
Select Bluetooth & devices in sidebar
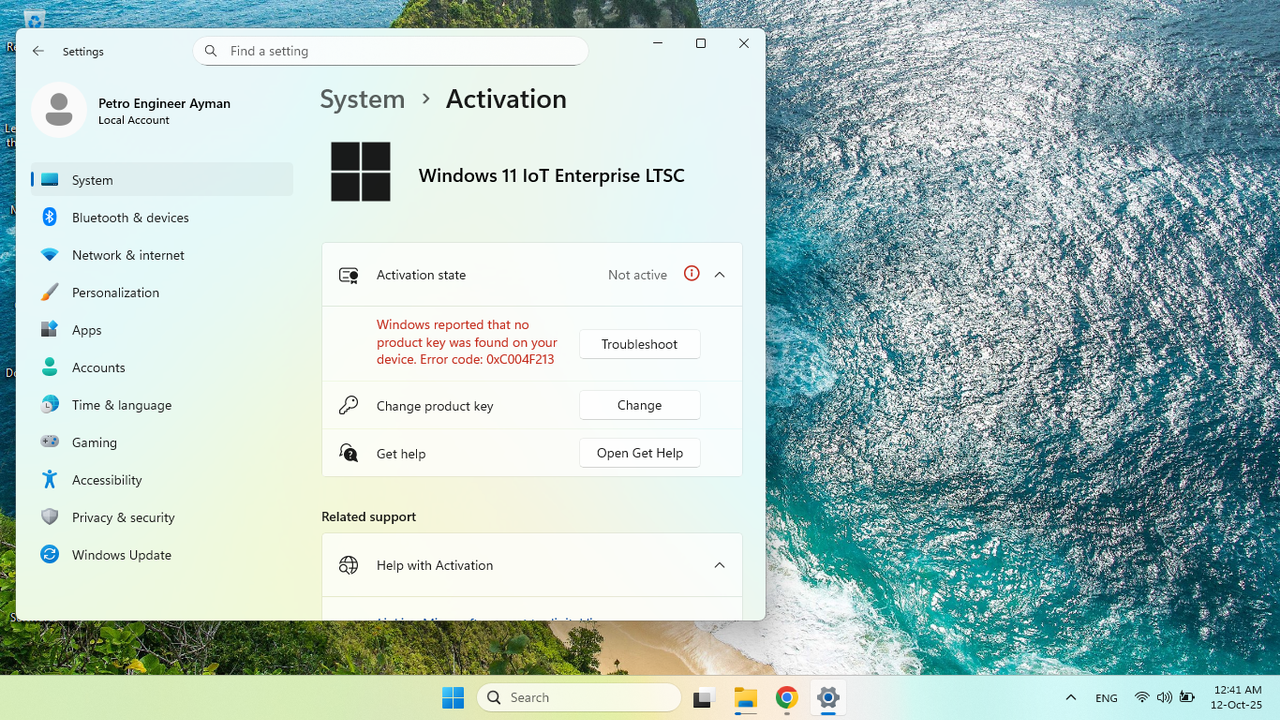162,217
